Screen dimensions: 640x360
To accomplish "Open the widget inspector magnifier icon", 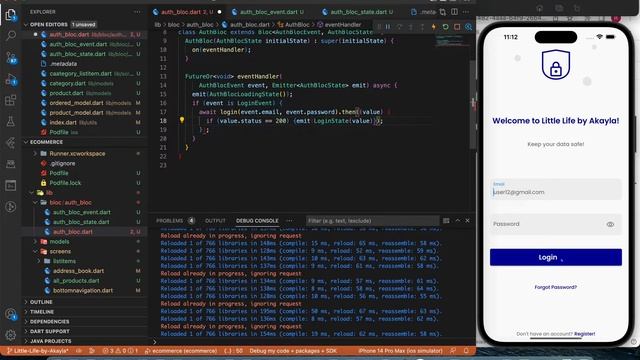I will coord(469,27).
